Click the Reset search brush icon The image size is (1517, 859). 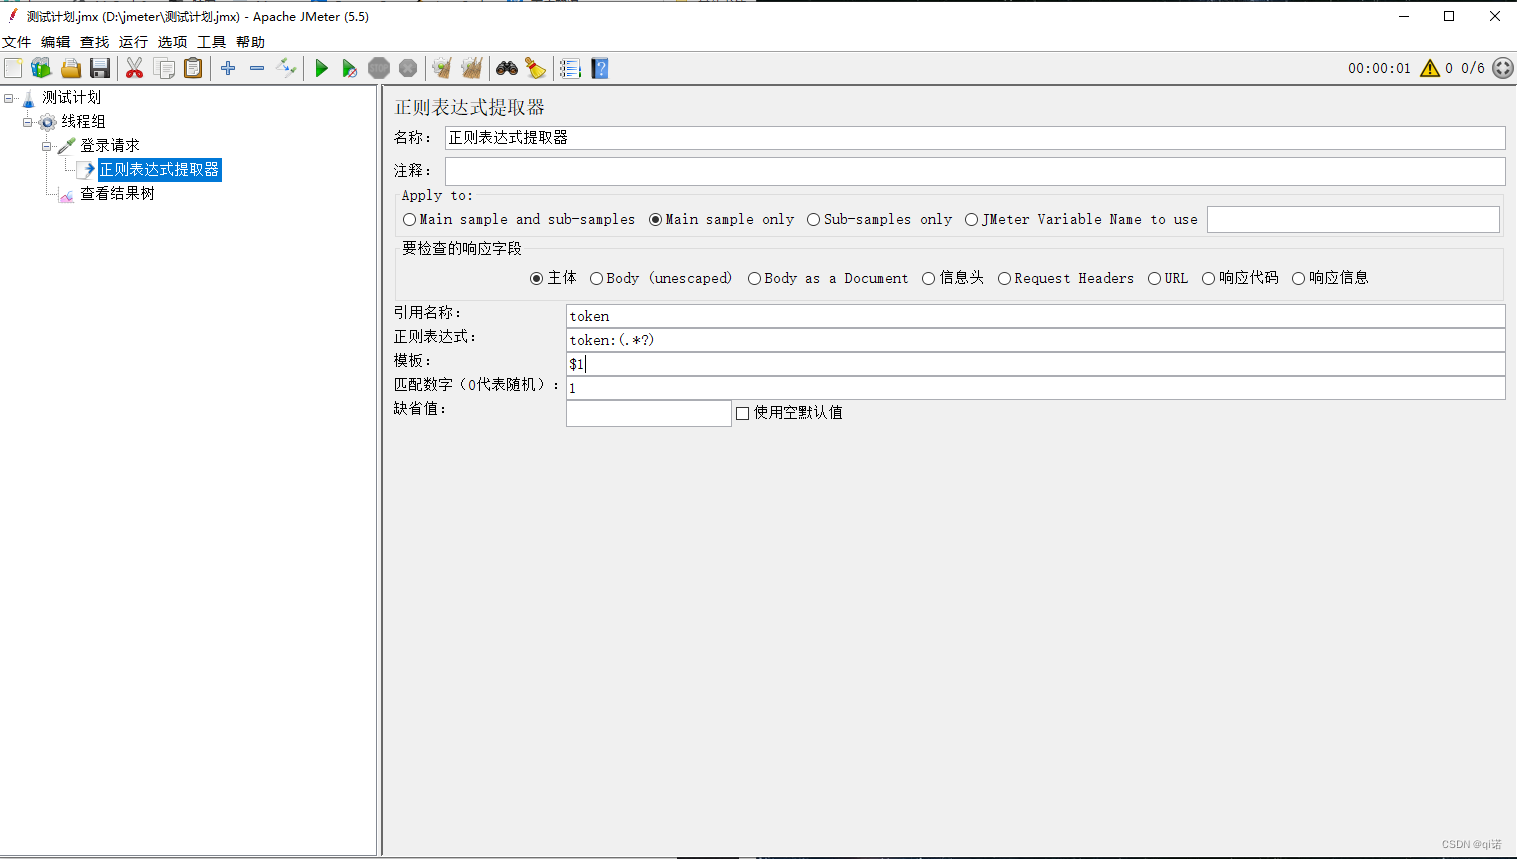(x=536, y=68)
